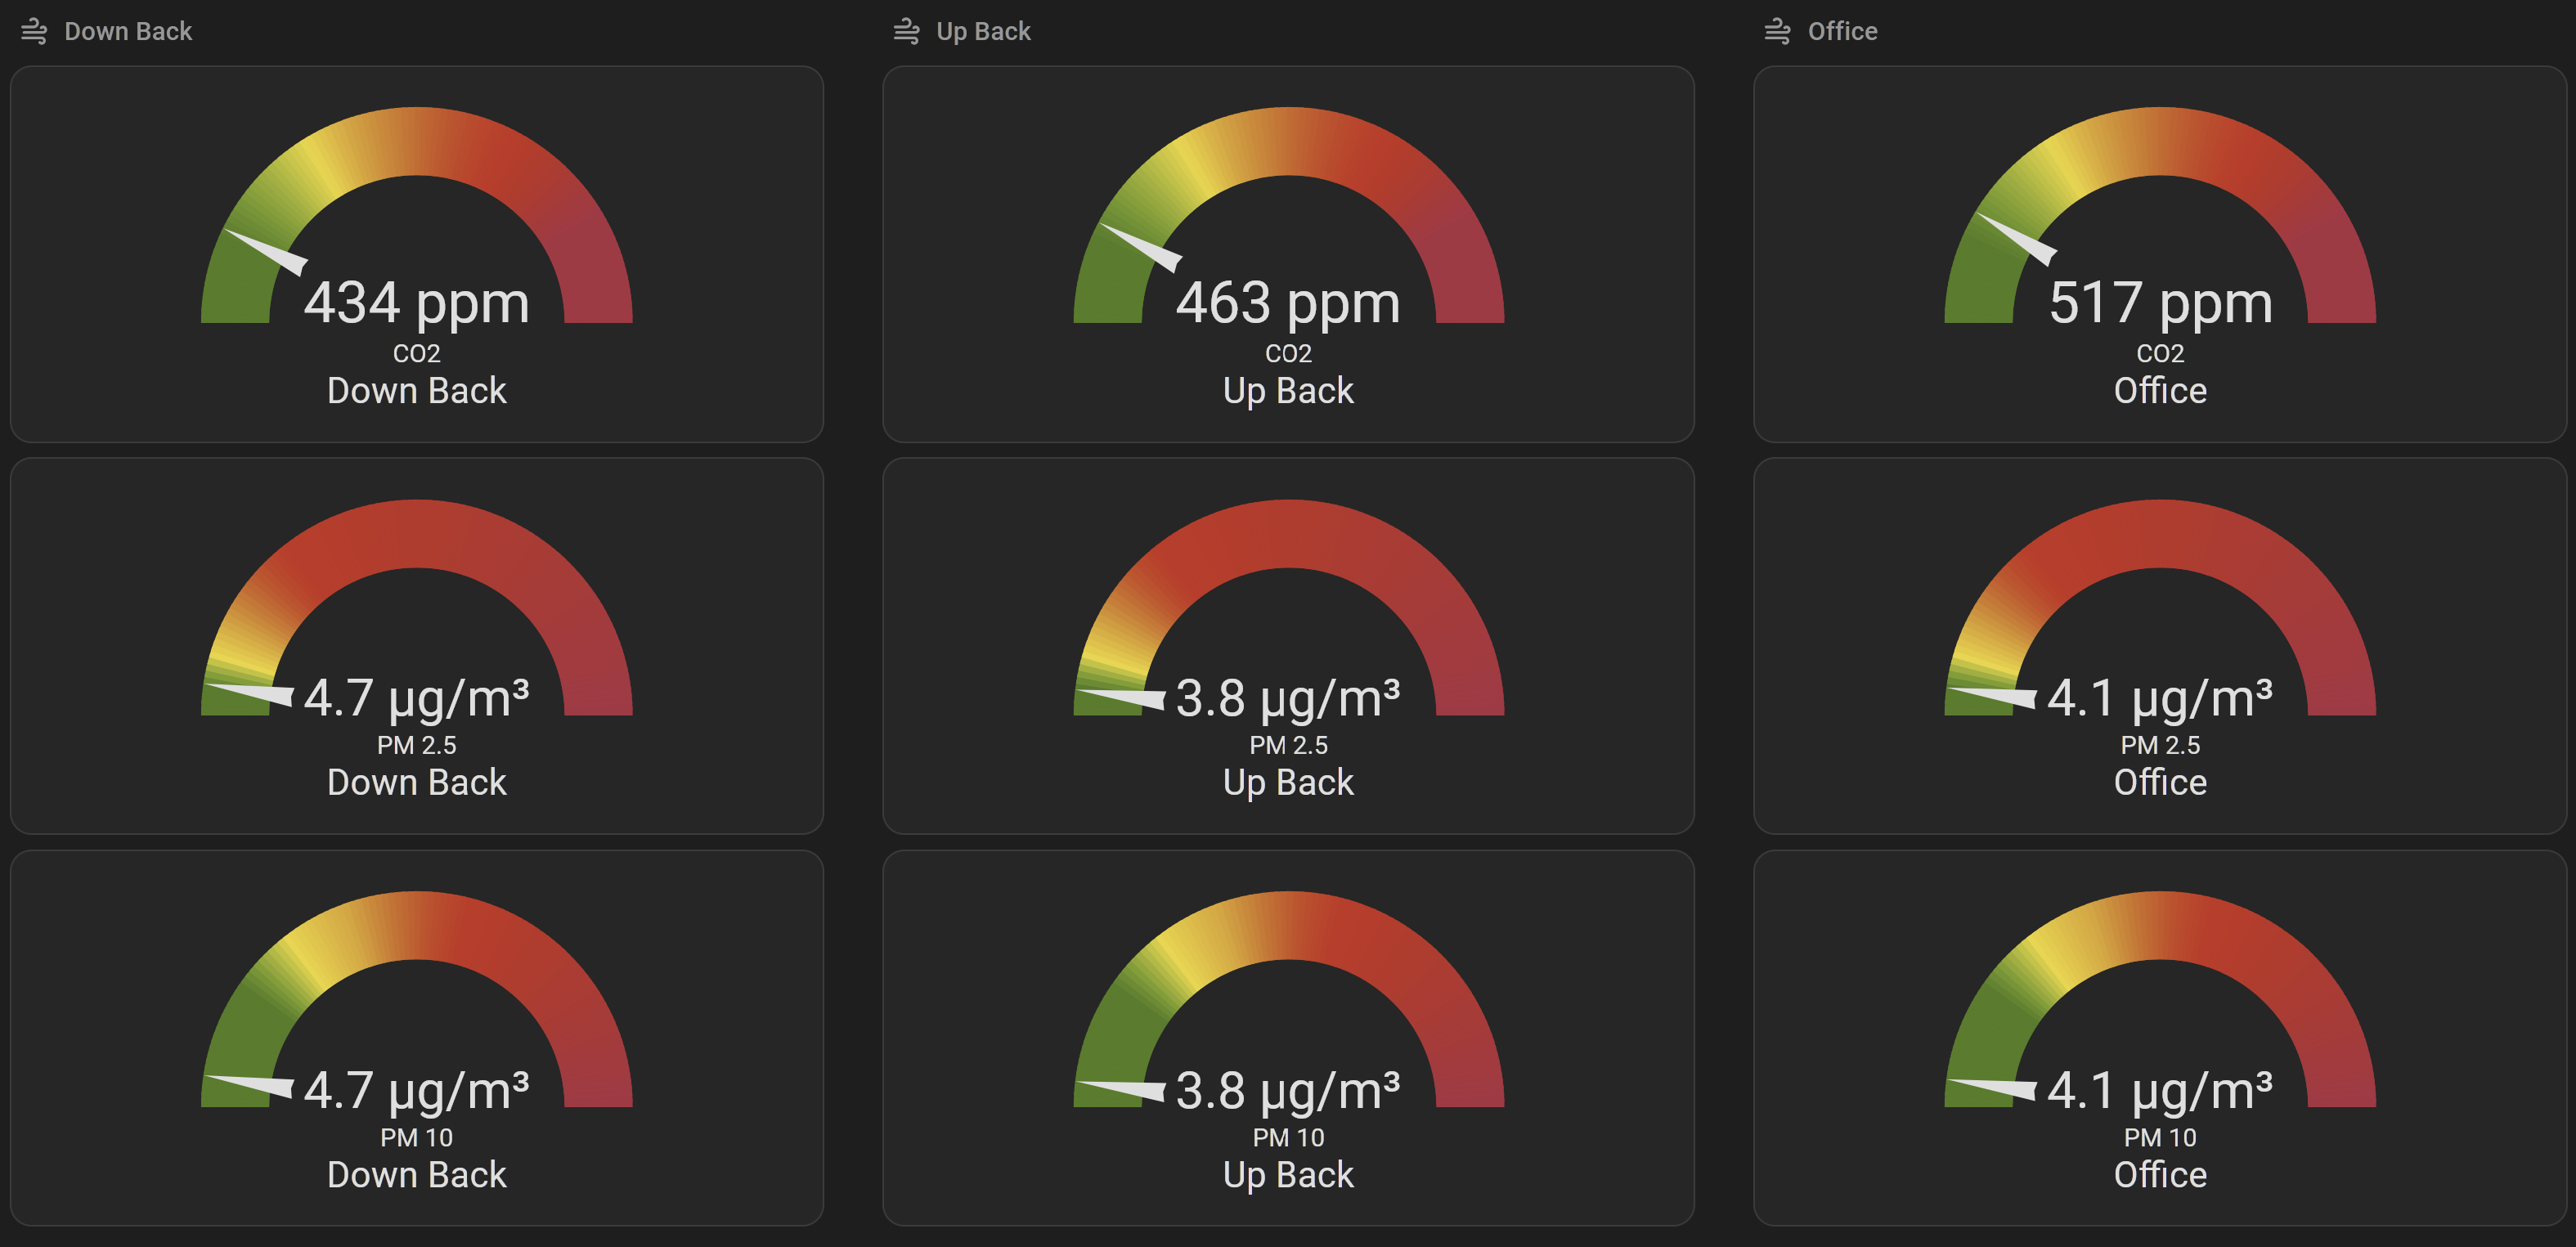Click the CO2 label under 517 ppm
This screenshot has width=2576, height=1247.
click(x=2160, y=353)
